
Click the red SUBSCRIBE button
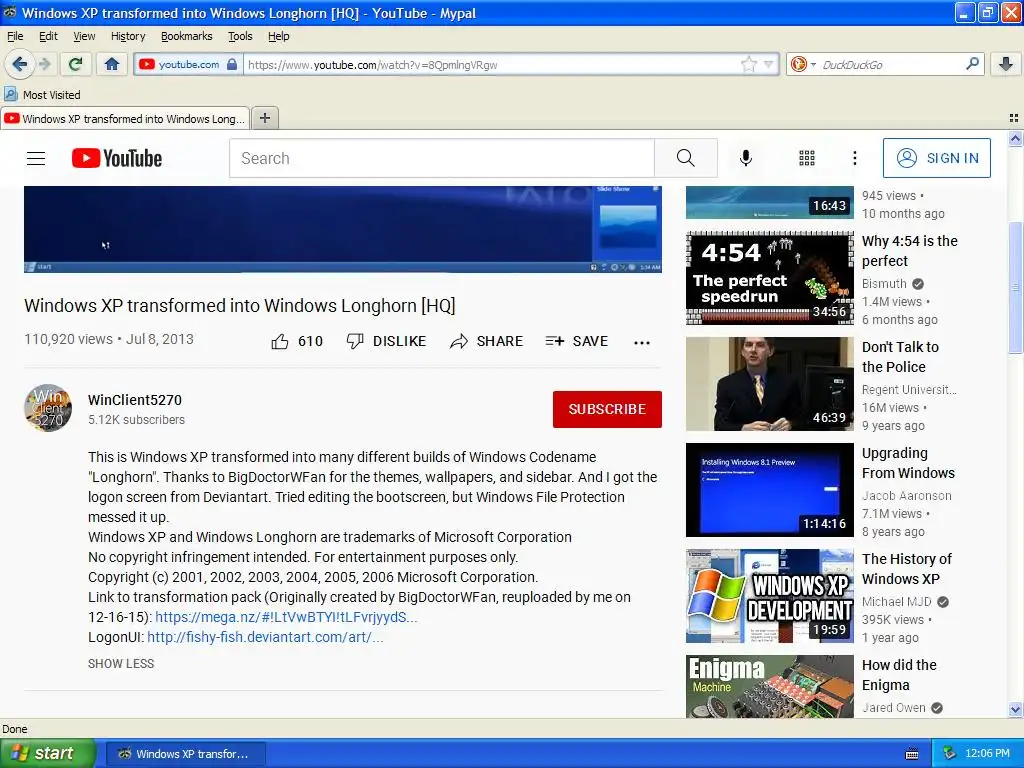coord(607,409)
